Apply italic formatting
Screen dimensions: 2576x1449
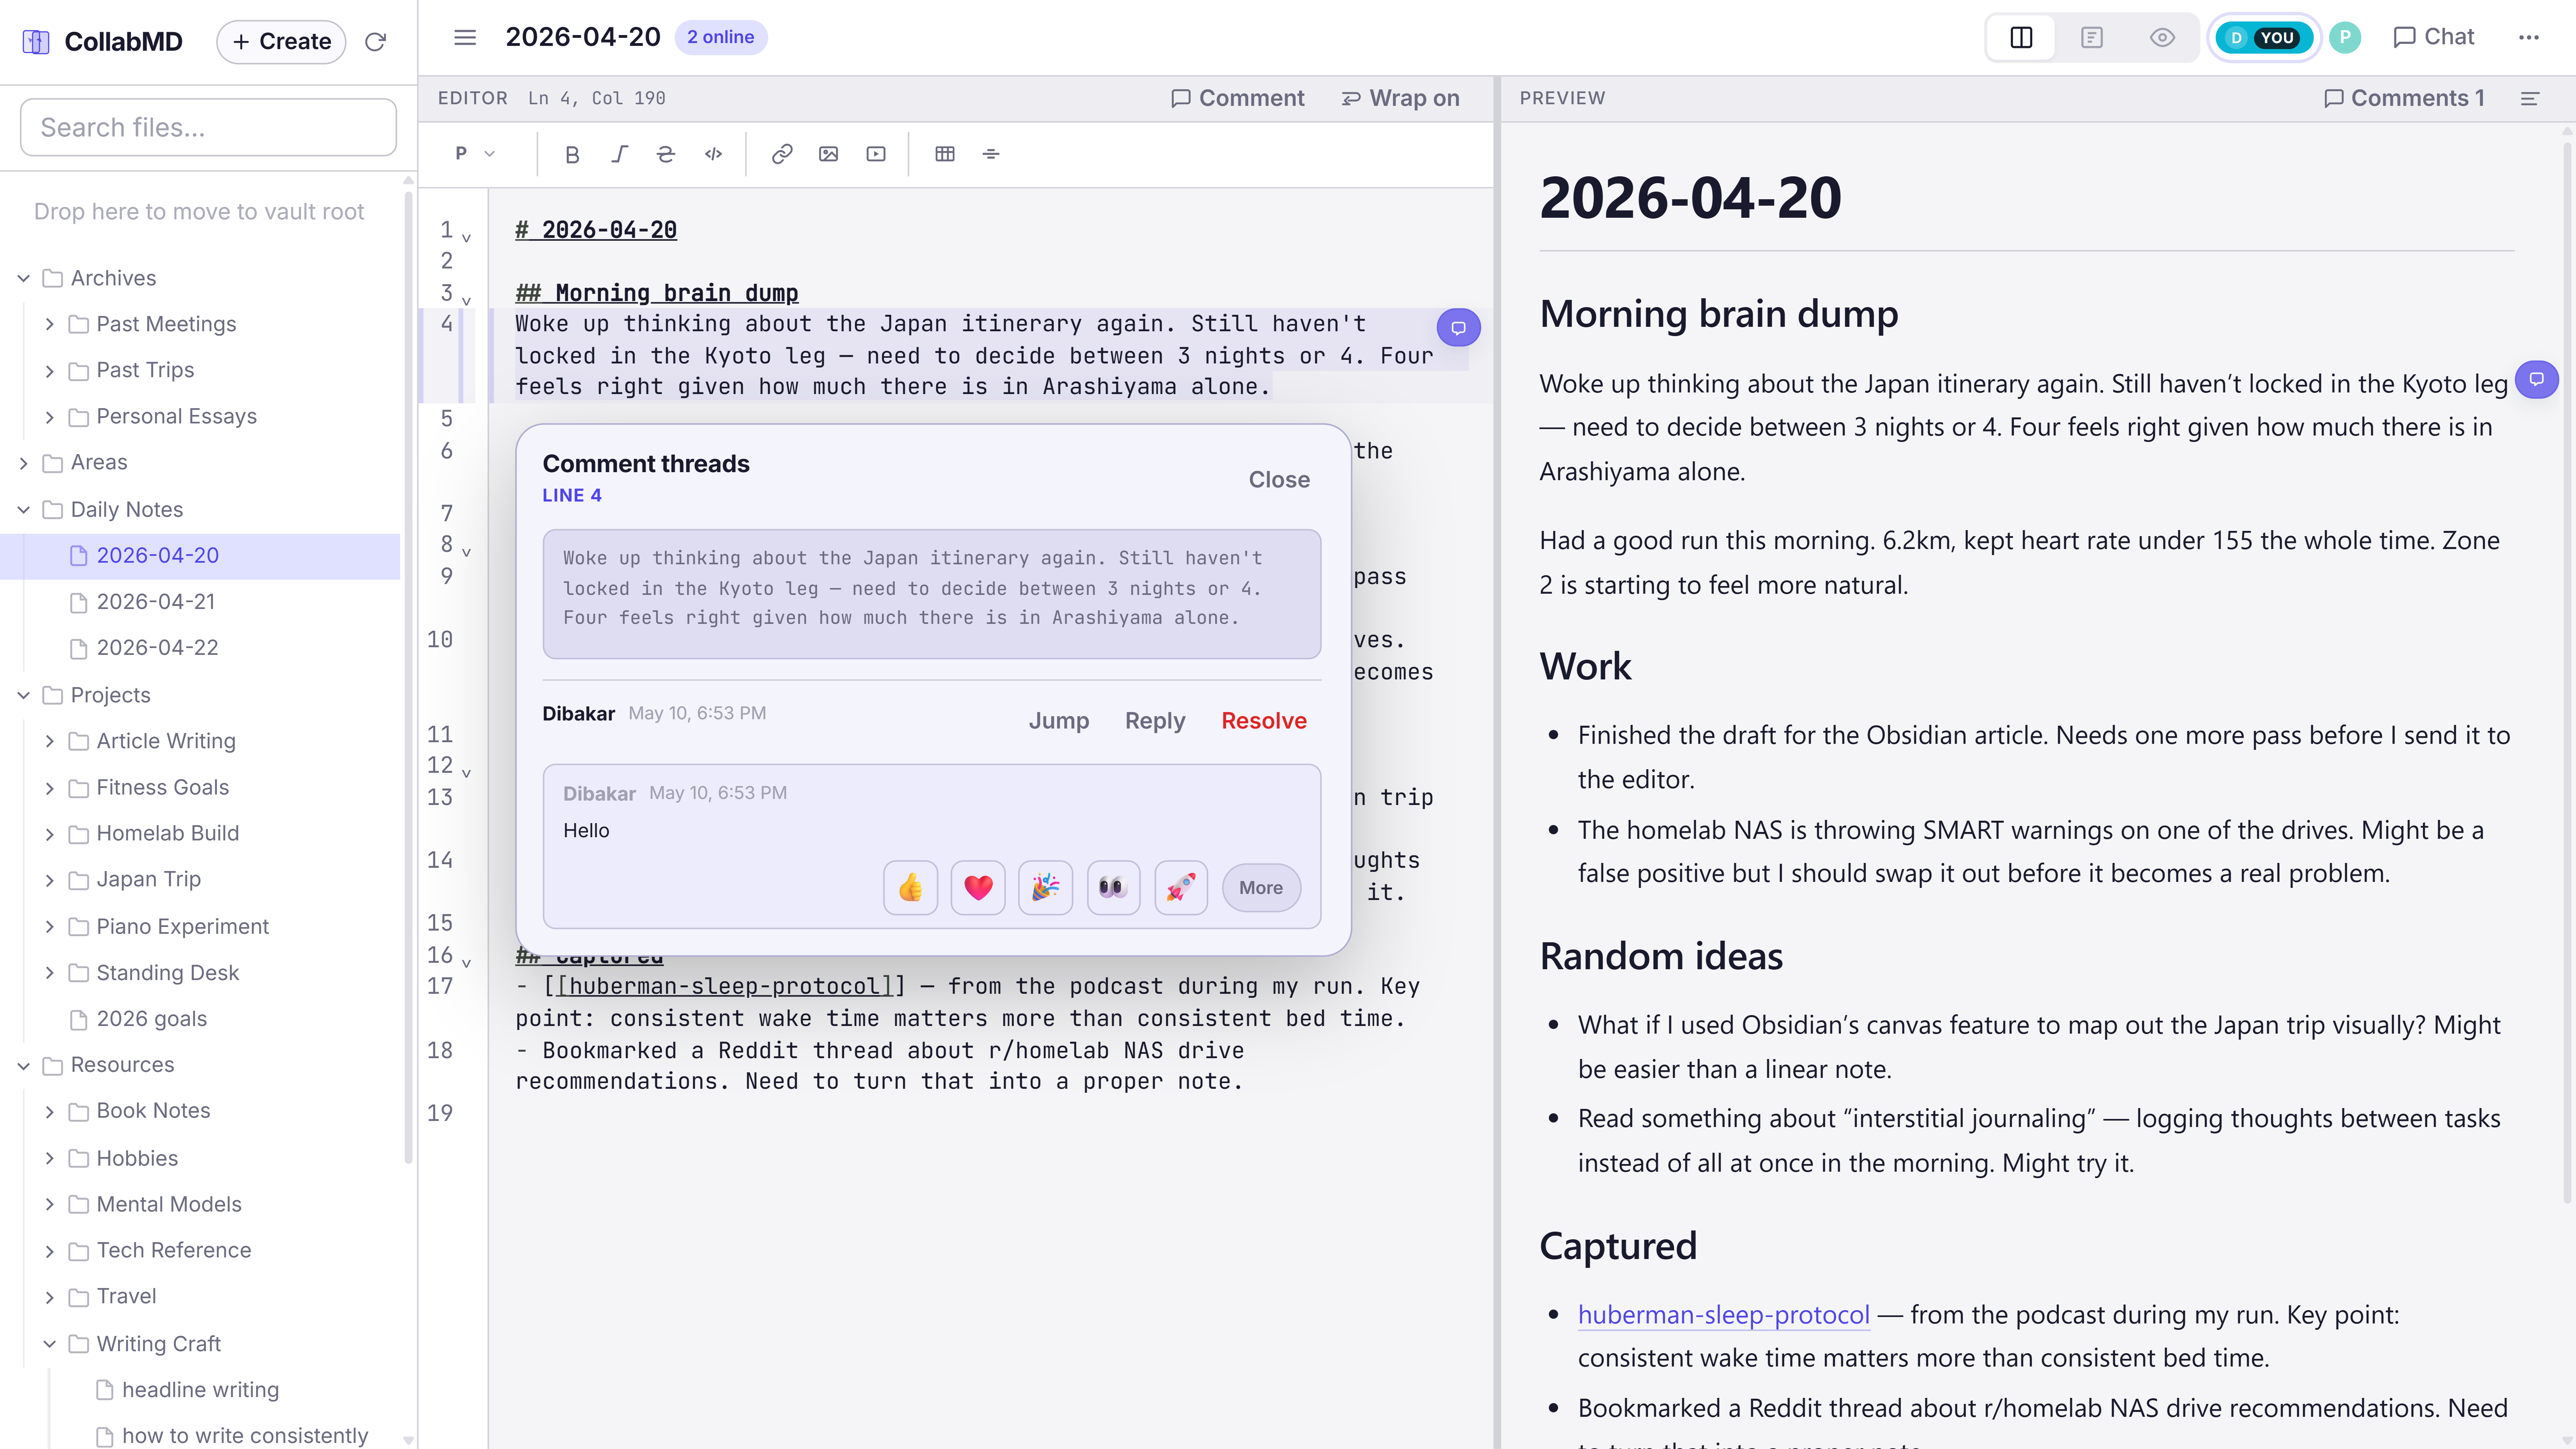click(619, 154)
